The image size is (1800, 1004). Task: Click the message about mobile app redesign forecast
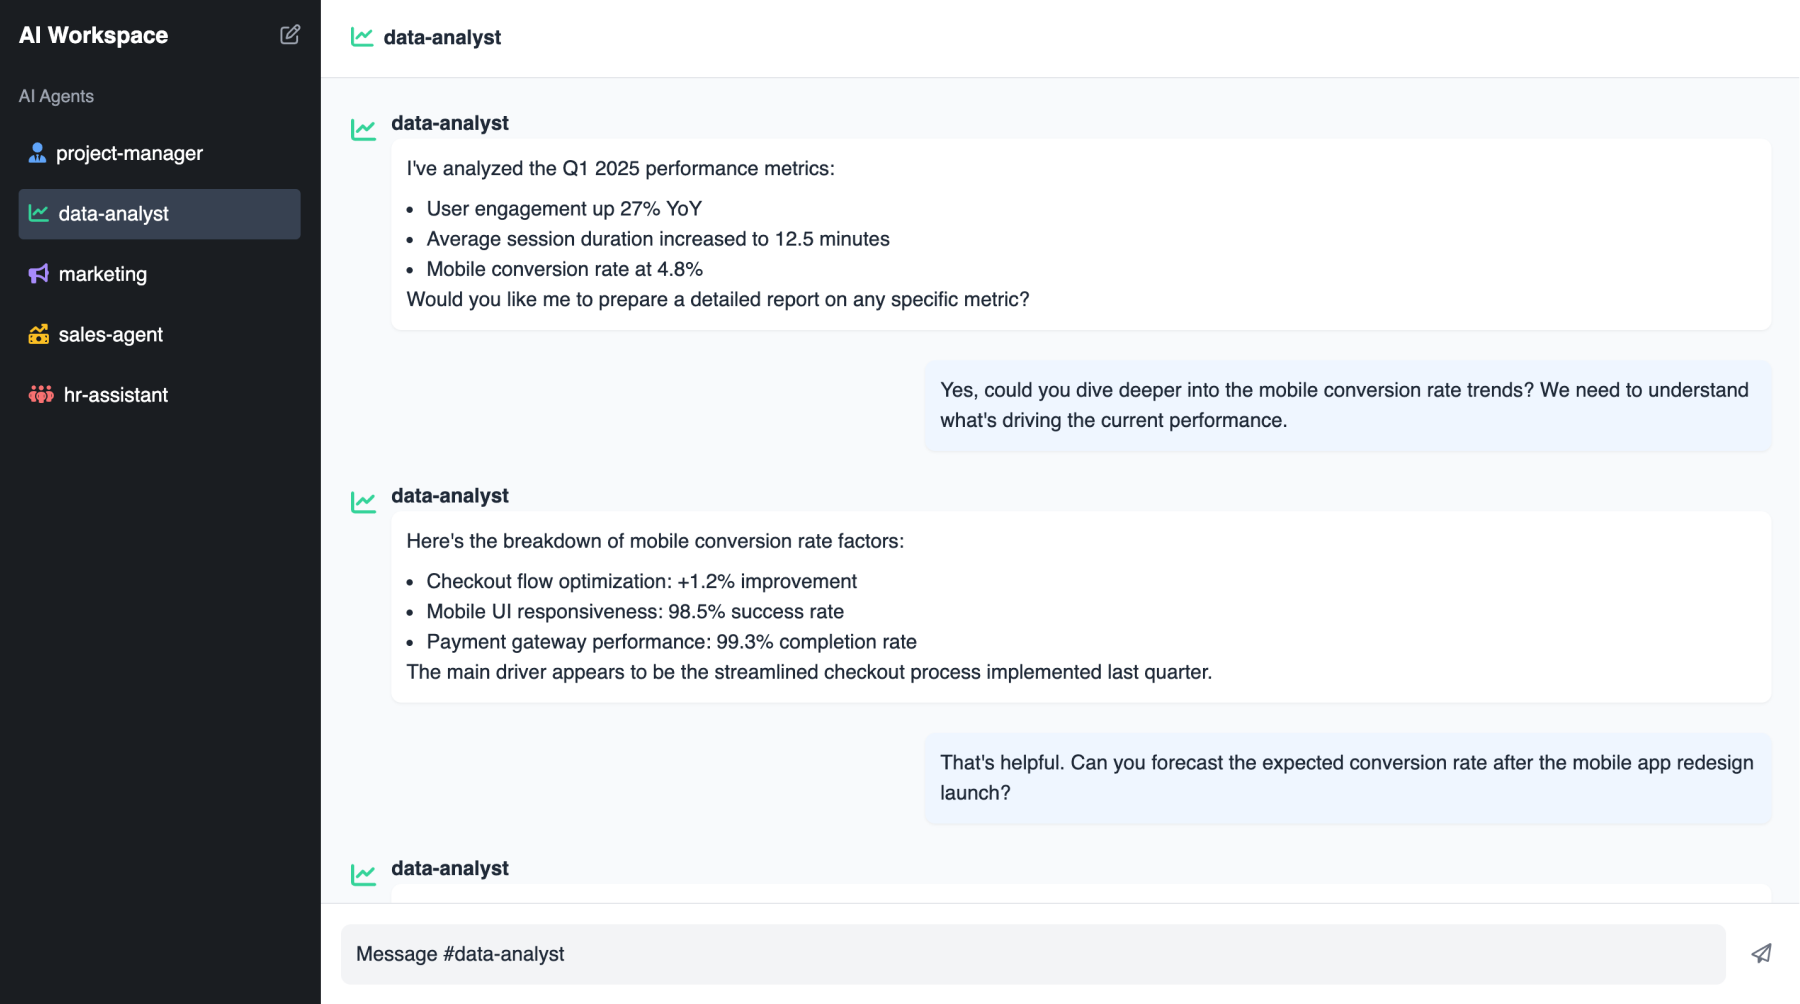click(1346, 778)
